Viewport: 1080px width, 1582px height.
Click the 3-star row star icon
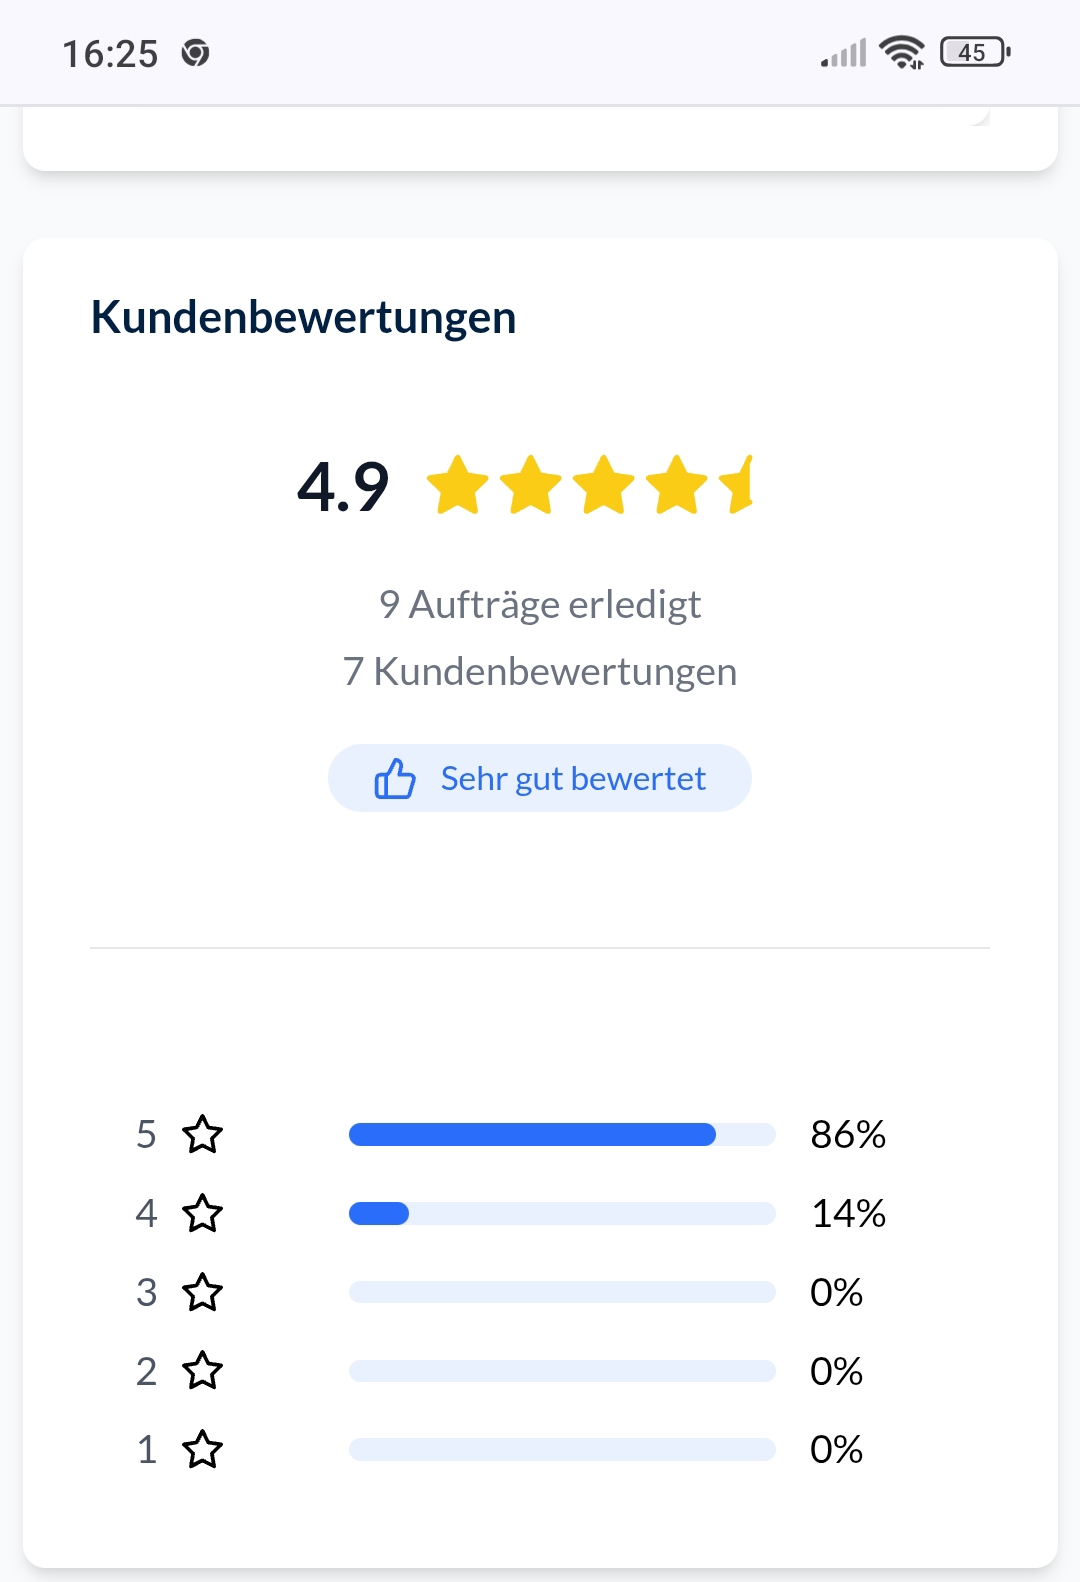tap(202, 1292)
